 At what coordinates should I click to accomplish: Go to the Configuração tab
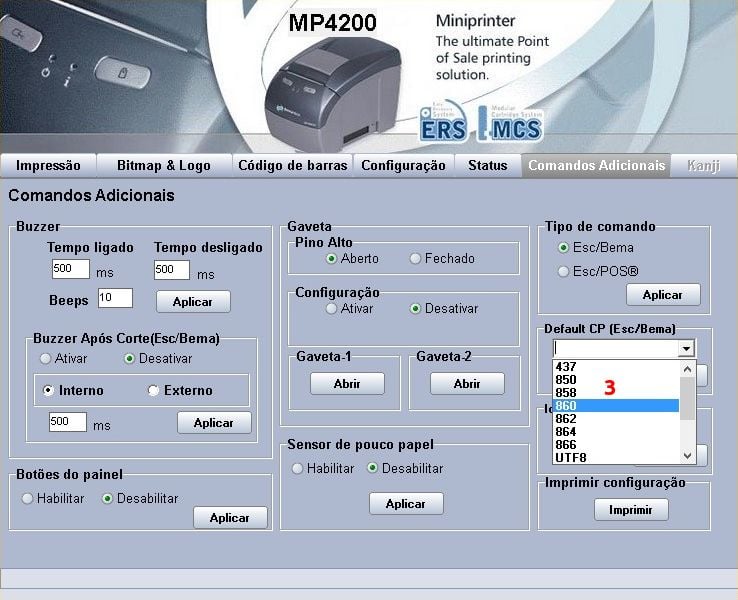tap(403, 166)
